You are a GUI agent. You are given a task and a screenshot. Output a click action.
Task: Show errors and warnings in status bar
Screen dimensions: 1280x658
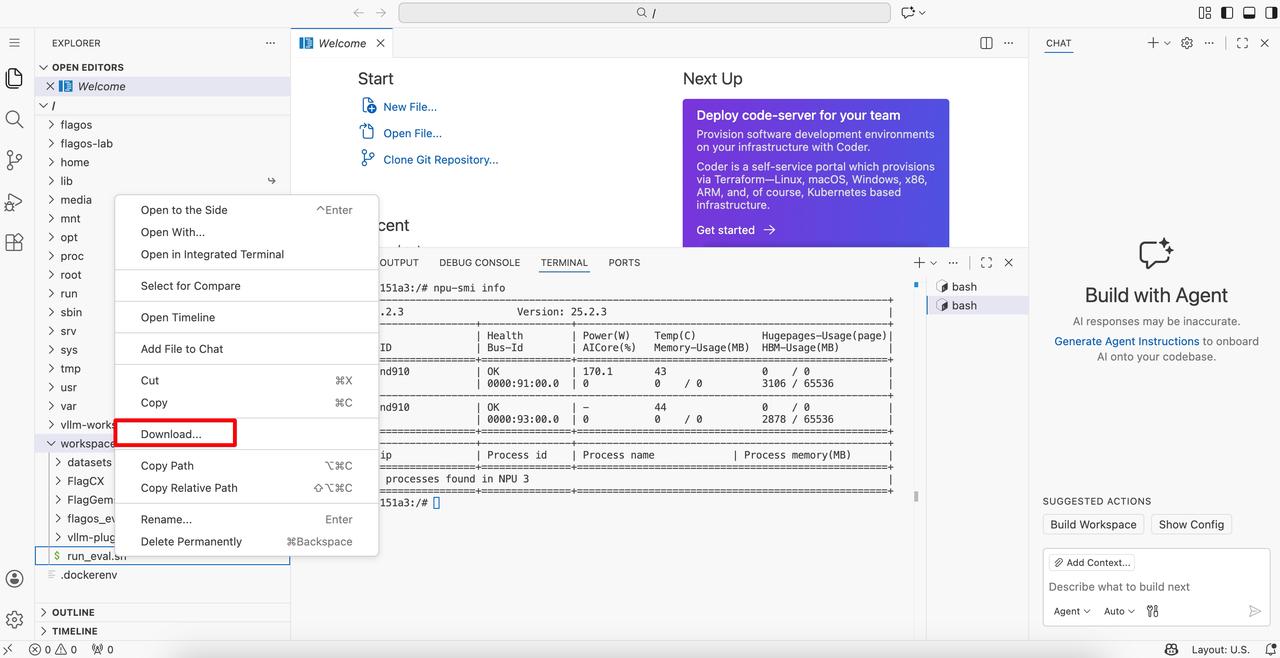pos(53,649)
